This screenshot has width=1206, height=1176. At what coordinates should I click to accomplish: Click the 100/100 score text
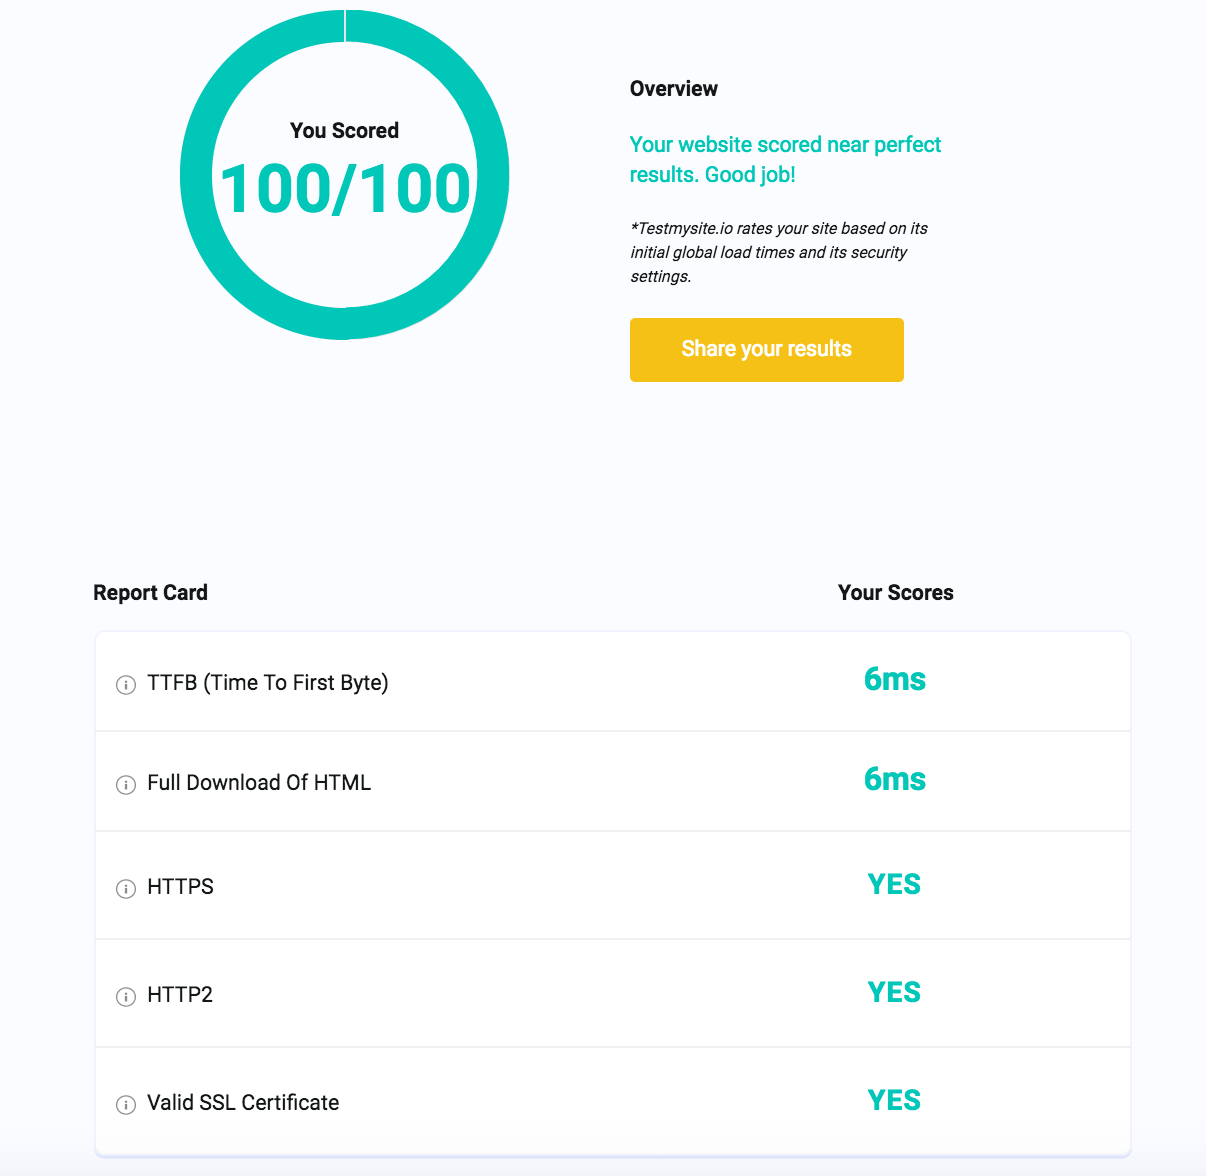(345, 189)
